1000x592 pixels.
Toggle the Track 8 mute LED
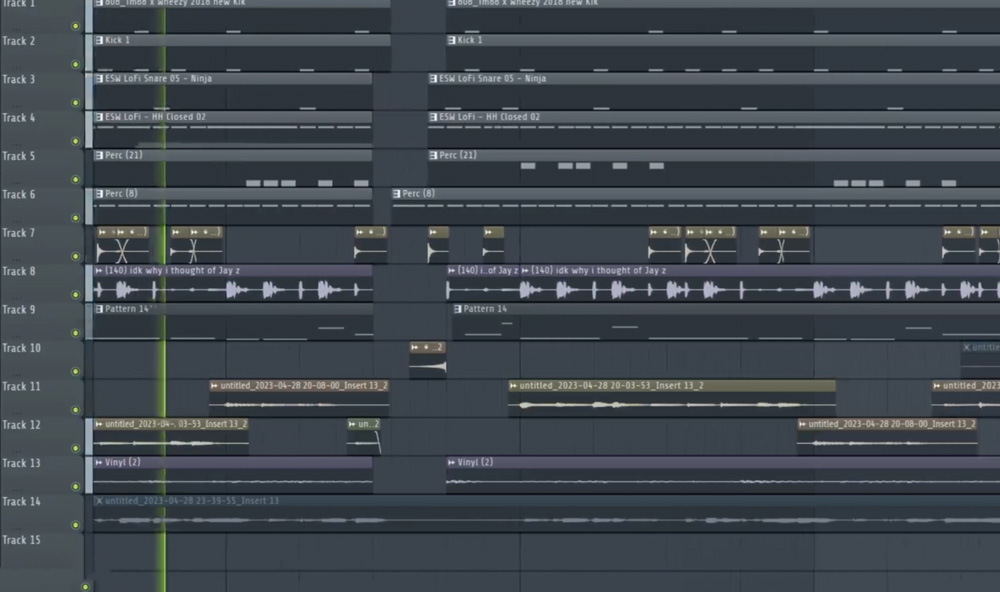(76, 294)
